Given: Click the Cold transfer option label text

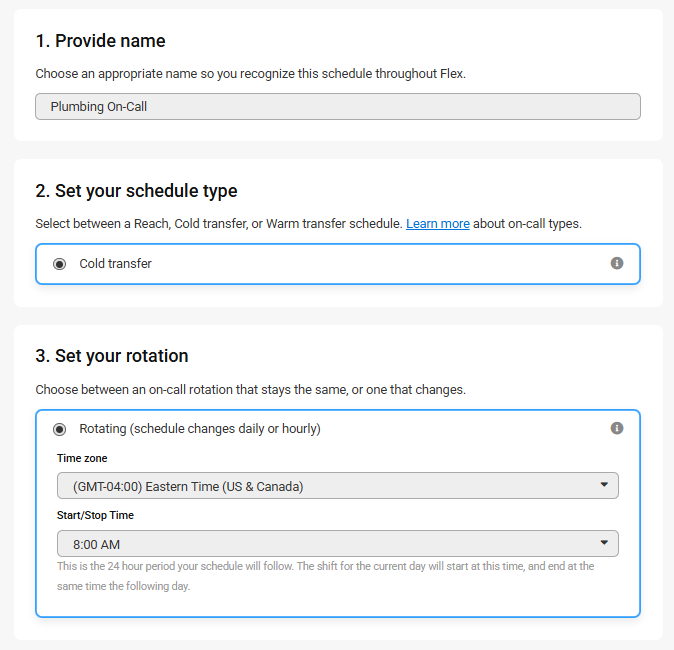Looking at the screenshot, I should [116, 264].
